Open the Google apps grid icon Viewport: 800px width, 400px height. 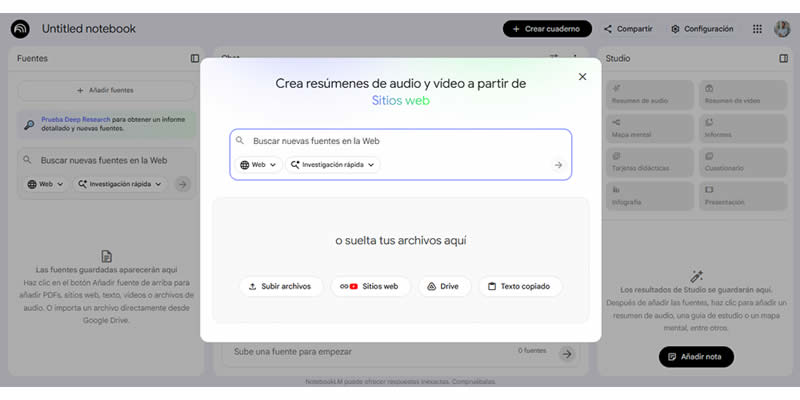coord(757,29)
